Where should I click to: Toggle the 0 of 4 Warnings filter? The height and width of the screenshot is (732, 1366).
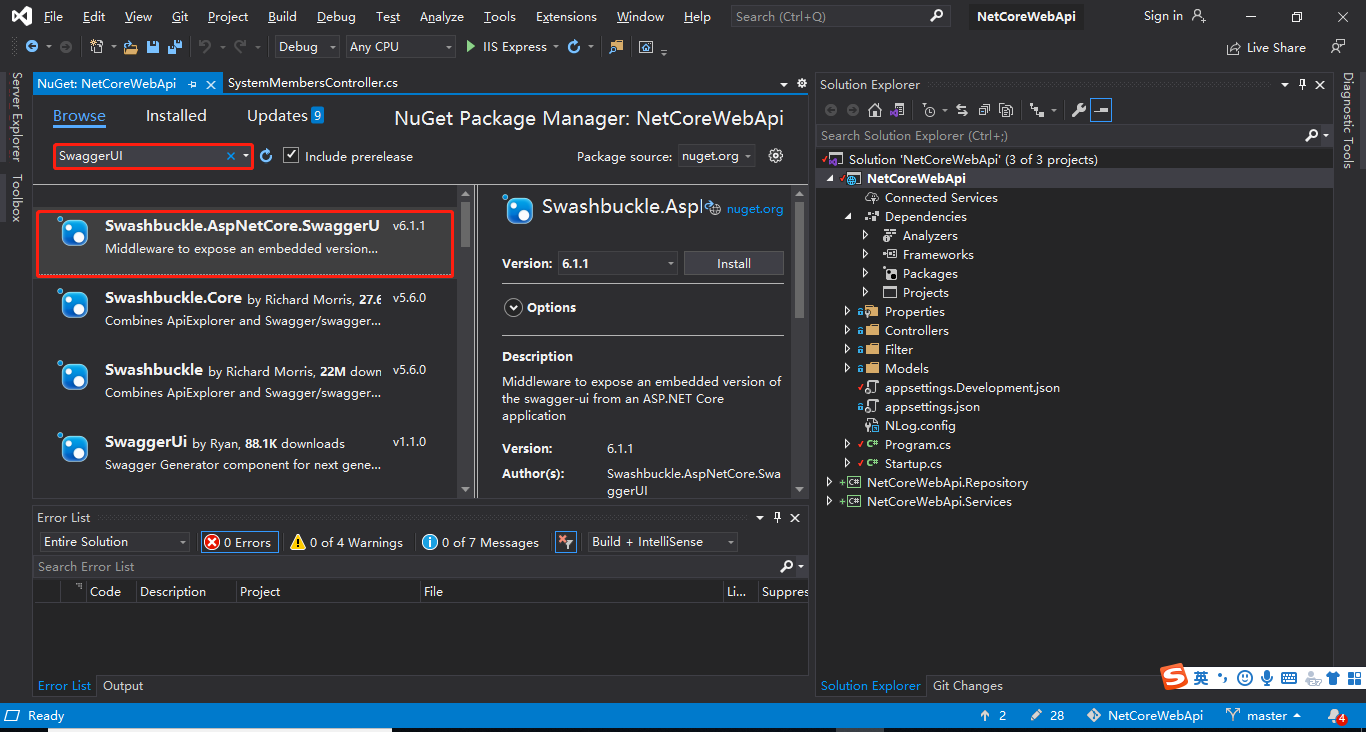coord(346,542)
